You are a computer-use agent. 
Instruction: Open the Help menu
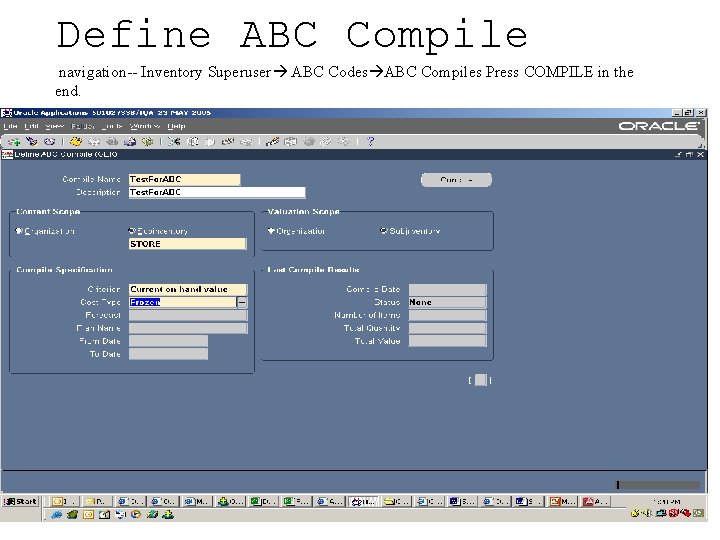pos(176,126)
